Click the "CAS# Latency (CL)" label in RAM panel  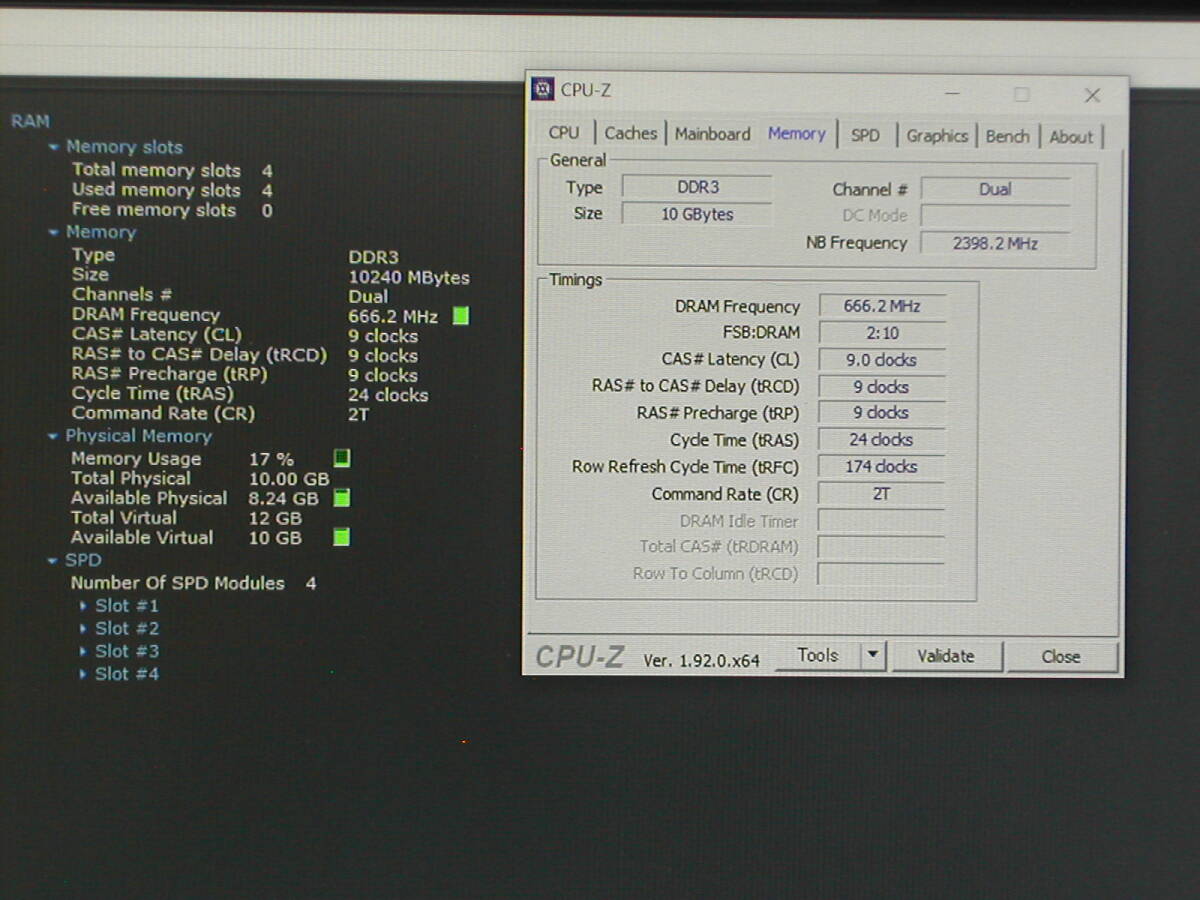click(x=156, y=334)
